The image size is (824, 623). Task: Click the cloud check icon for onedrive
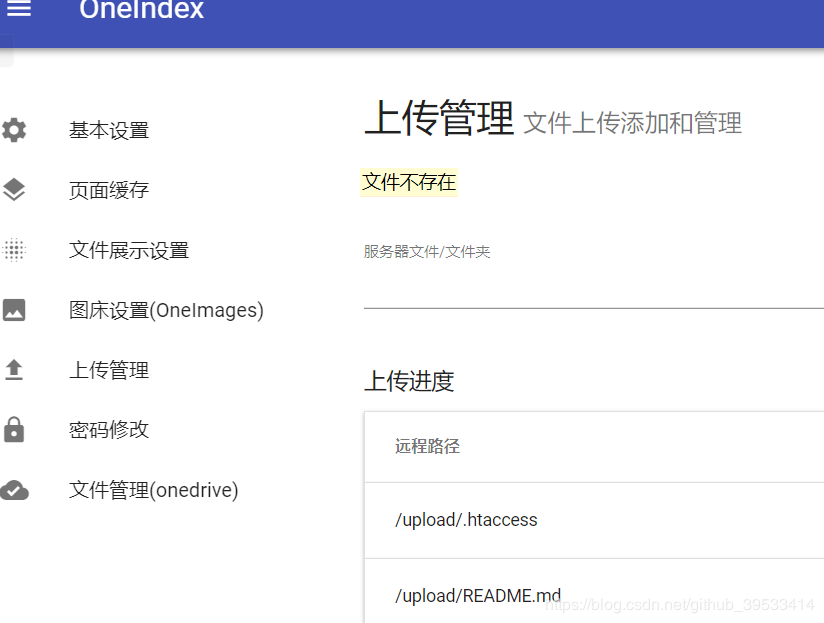(14, 490)
